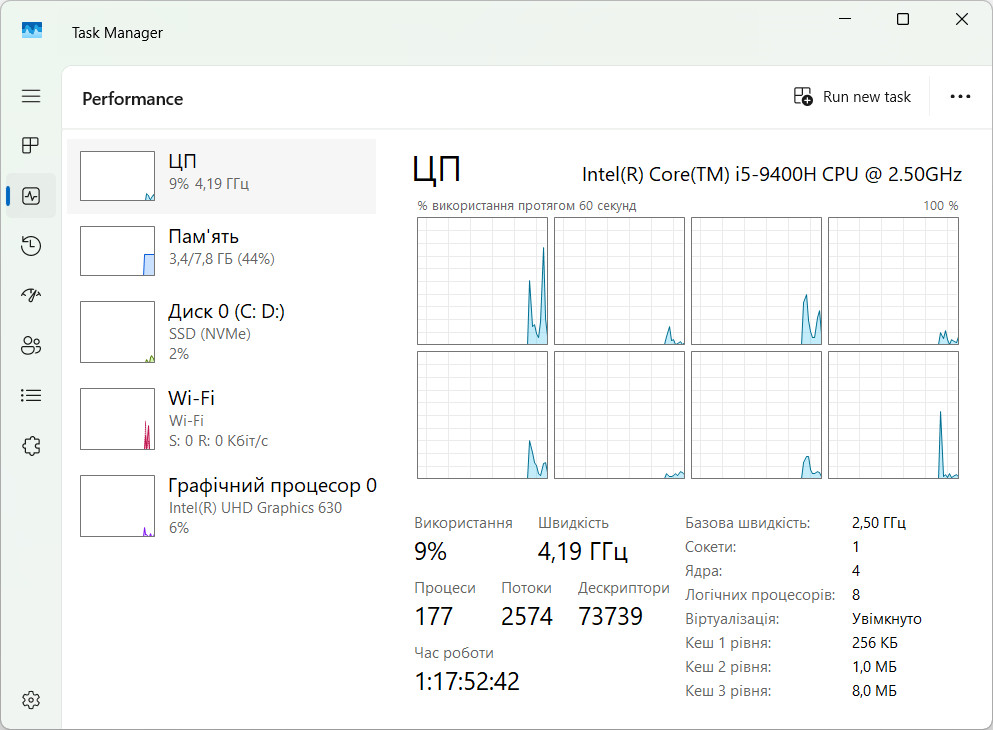Click the Task Manager title bar icon
Screen dimensions: 993x730
pyautogui.click(x=32, y=32)
